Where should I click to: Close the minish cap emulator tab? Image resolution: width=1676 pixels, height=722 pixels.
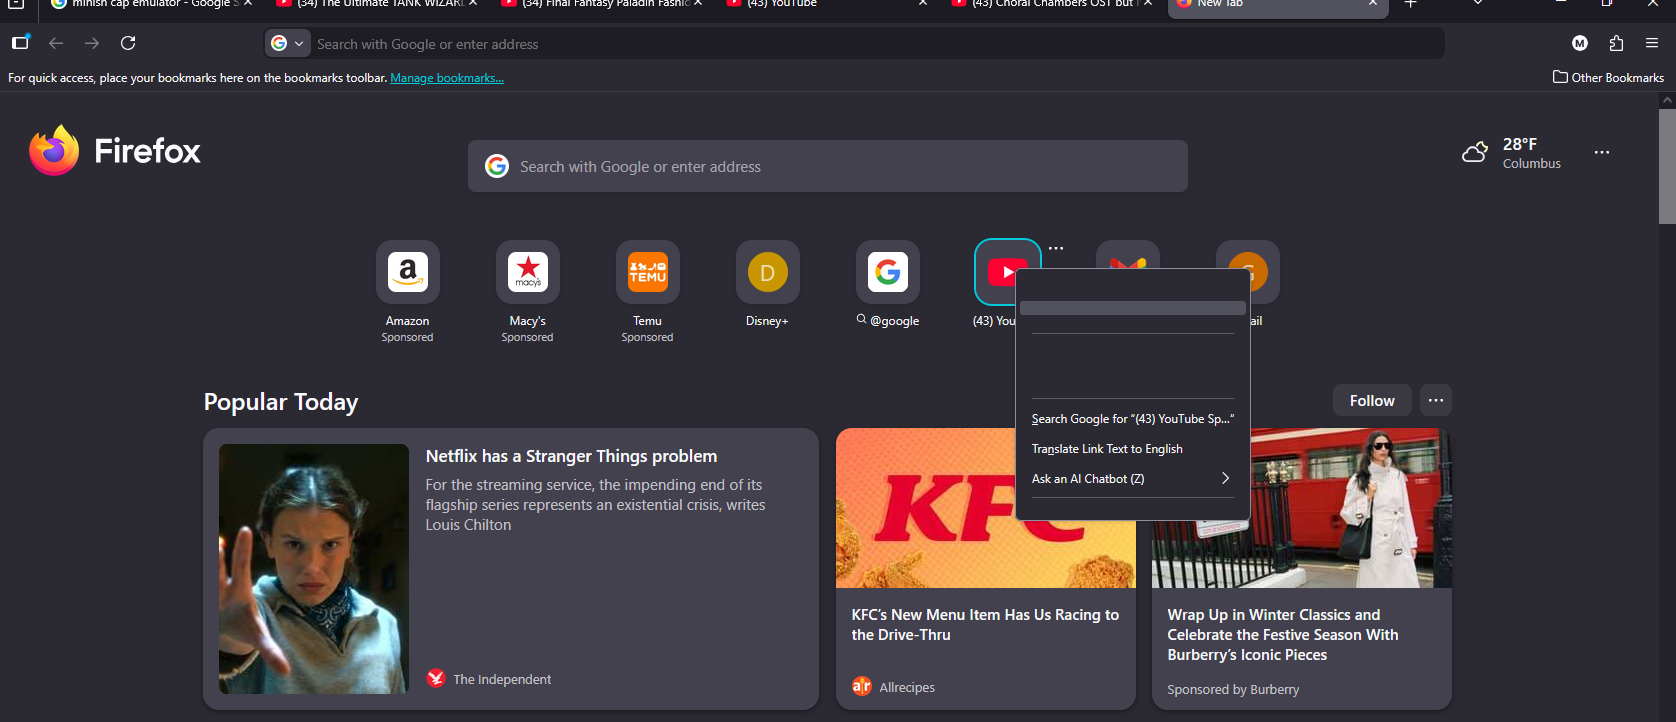248,4
